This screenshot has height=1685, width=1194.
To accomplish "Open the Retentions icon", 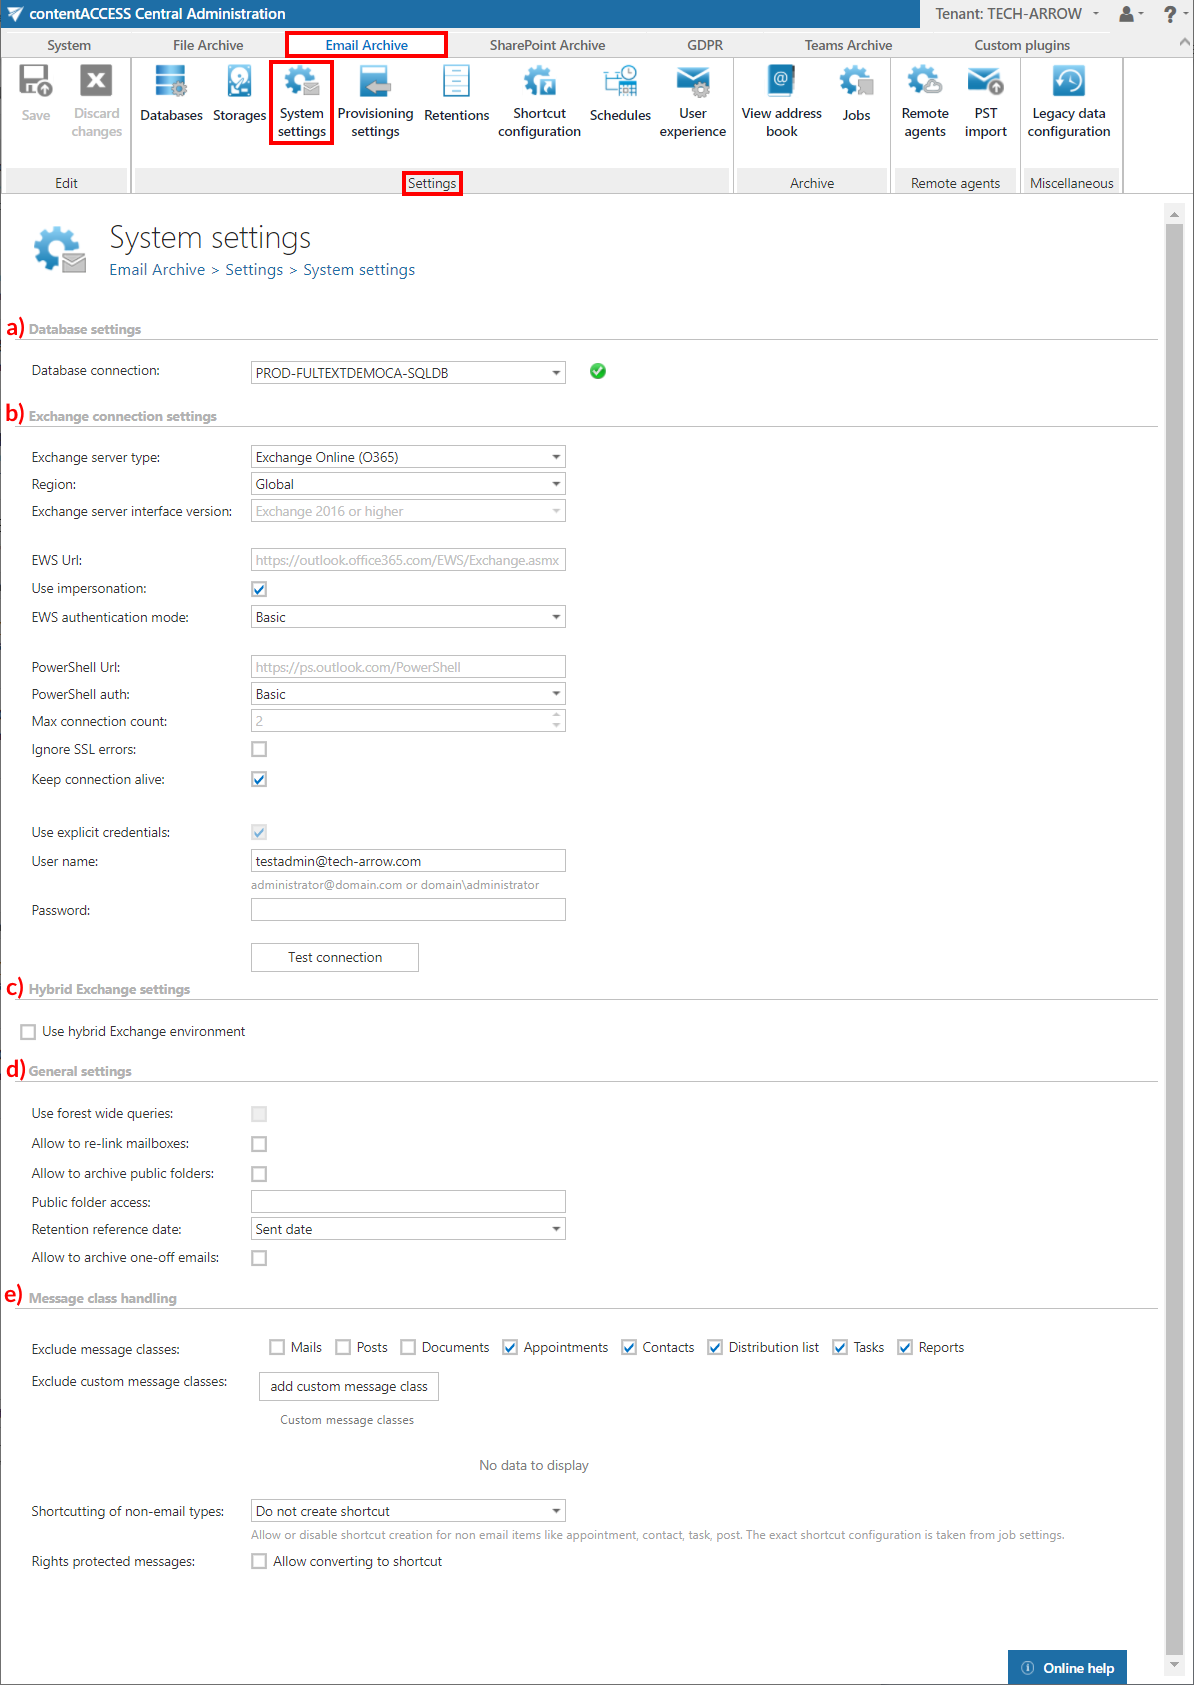I will pos(456,96).
